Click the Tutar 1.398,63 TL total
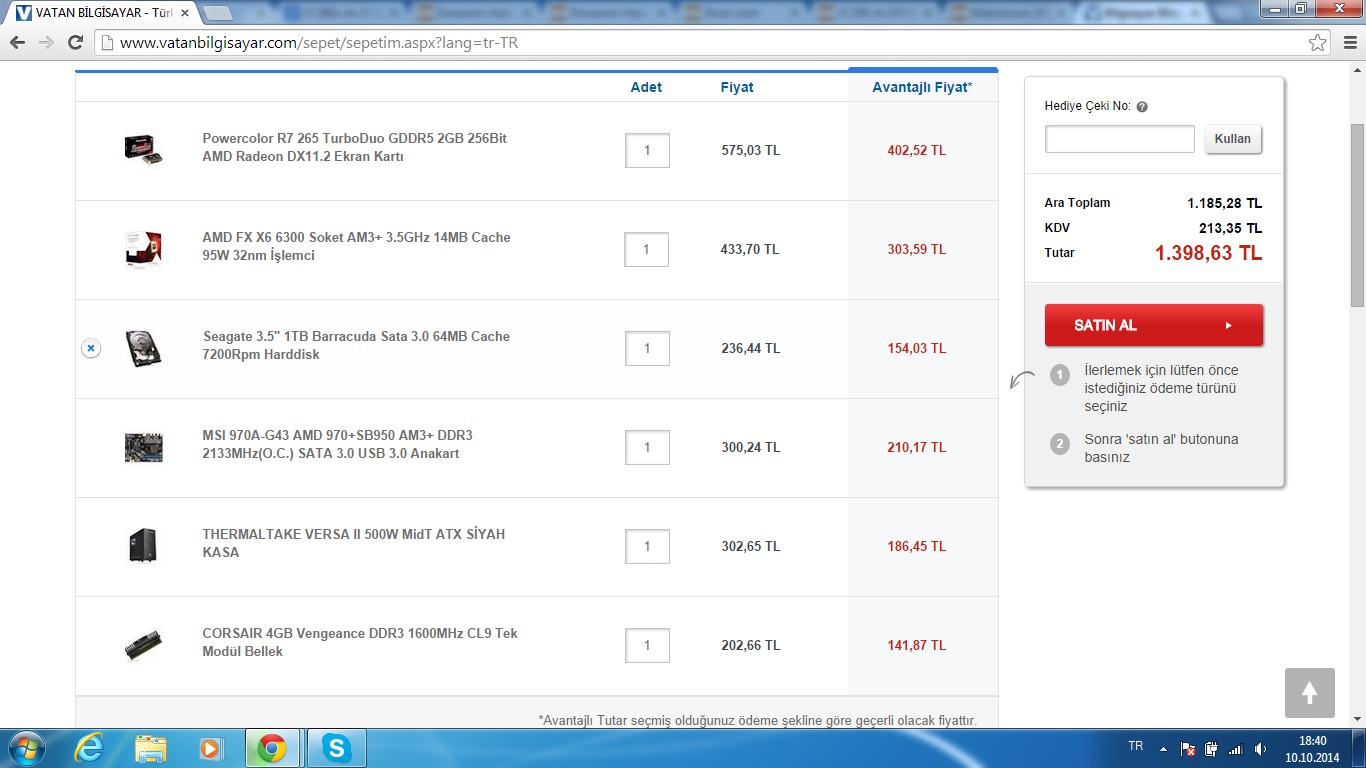This screenshot has width=1366, height=768. point(1208,253)
